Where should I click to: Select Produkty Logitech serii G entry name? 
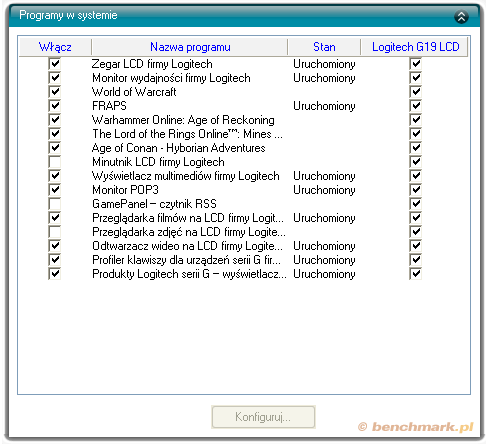click(x=189, y=274)
